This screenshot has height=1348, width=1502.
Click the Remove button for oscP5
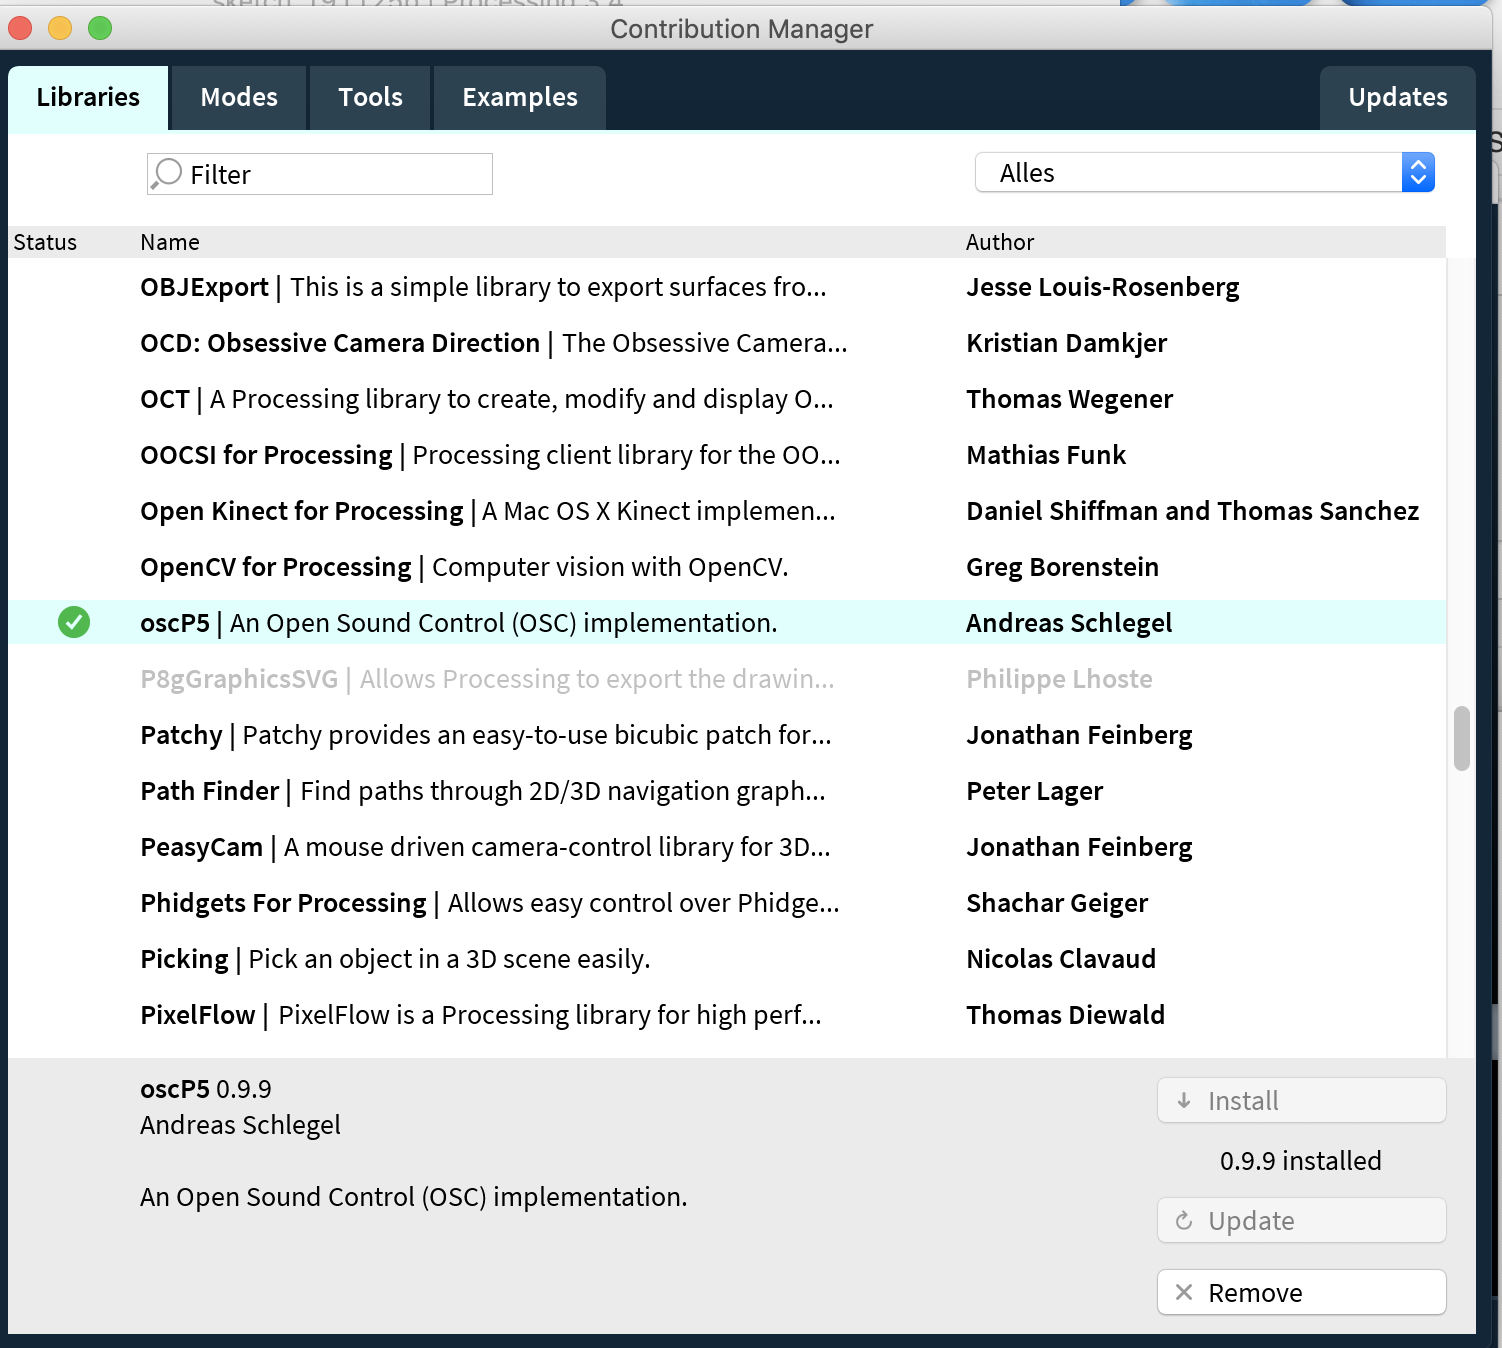[x=1302, y=1292]
